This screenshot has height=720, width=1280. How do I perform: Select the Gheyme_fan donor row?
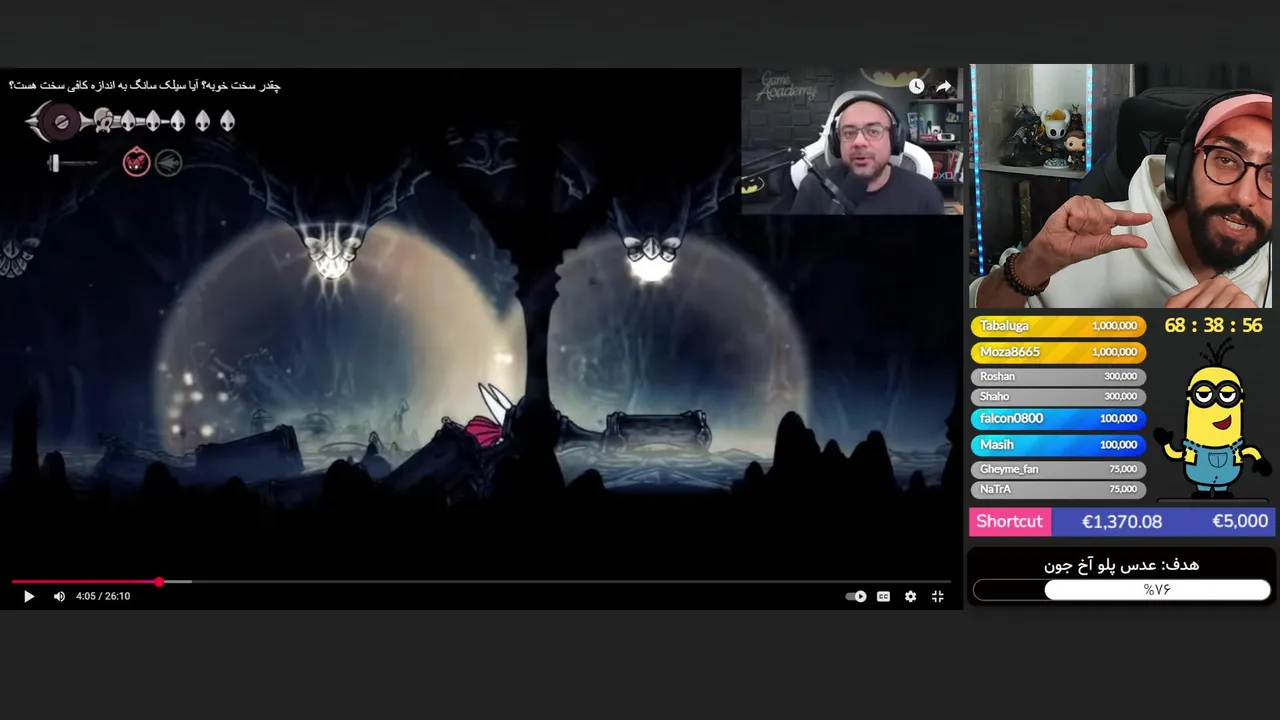click(1058, 469)
